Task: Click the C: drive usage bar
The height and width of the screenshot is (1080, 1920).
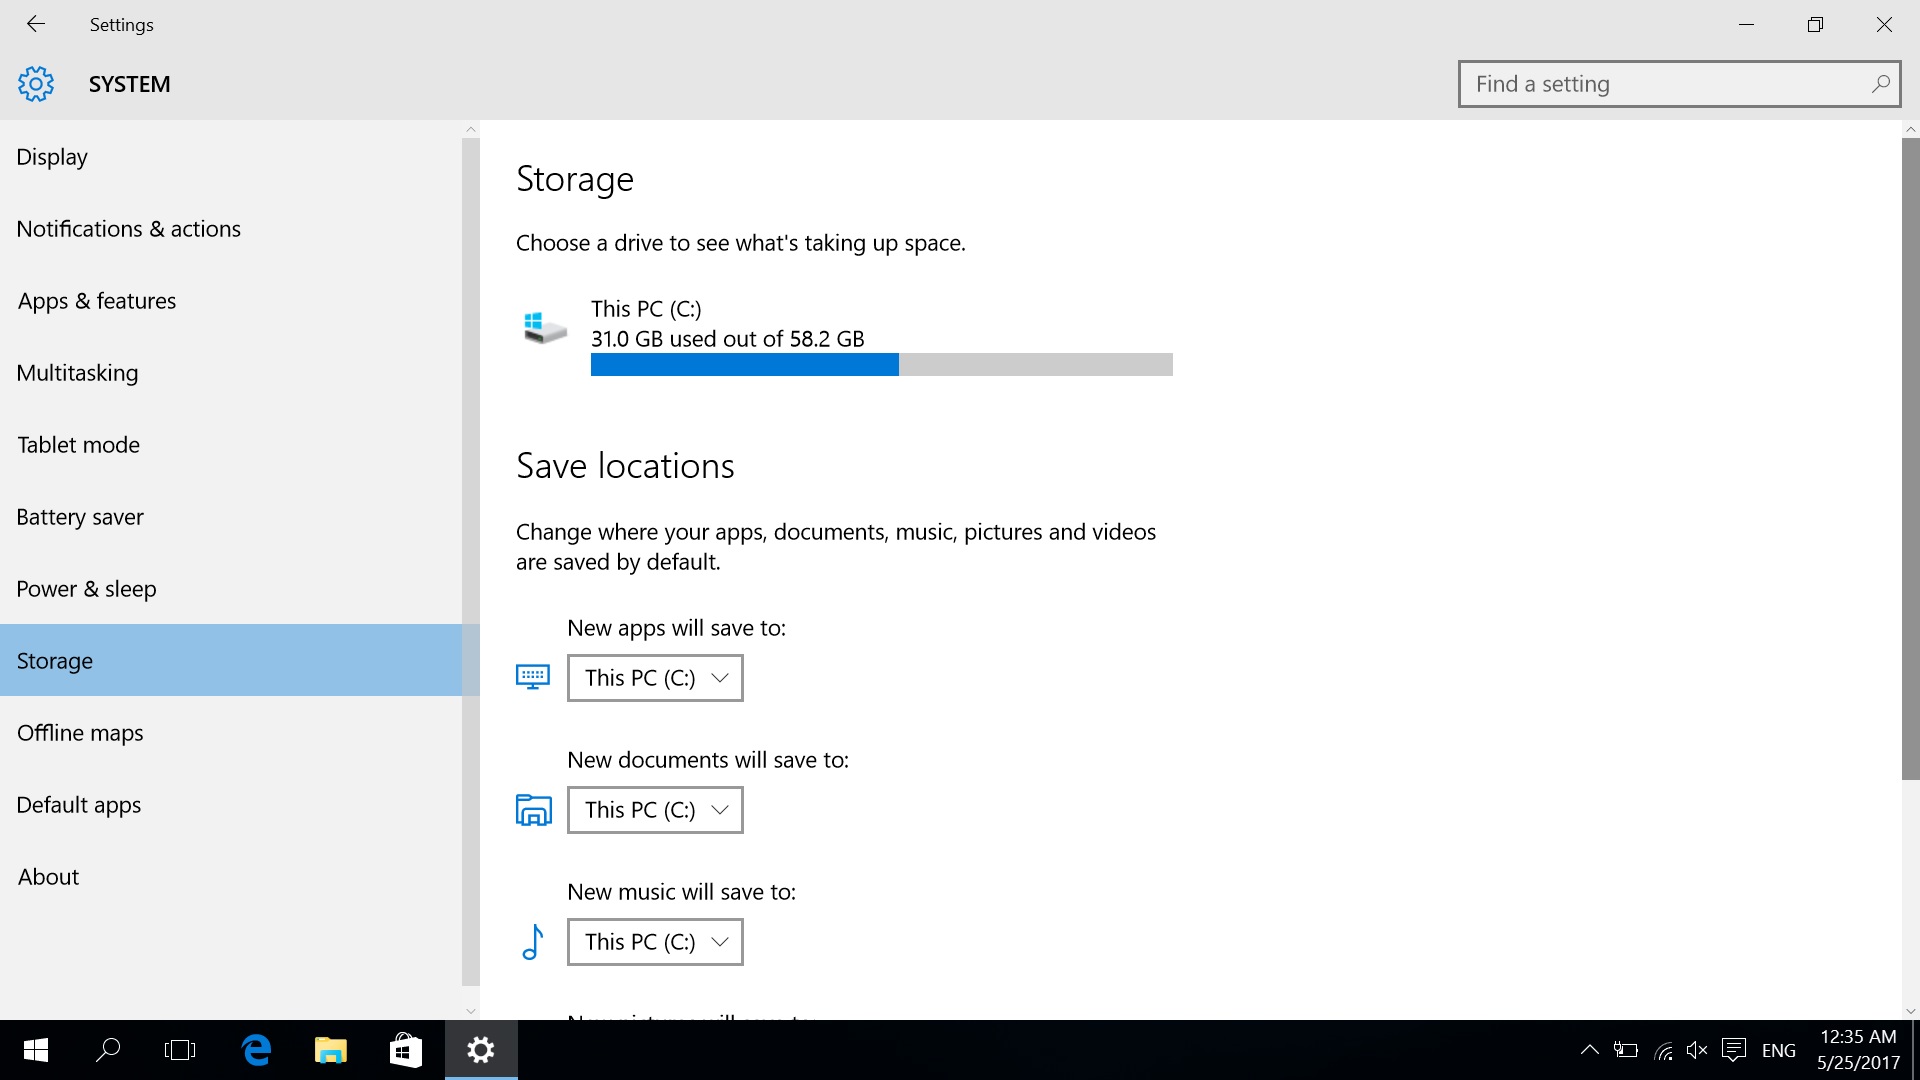Action: click(x=881, y=365)
